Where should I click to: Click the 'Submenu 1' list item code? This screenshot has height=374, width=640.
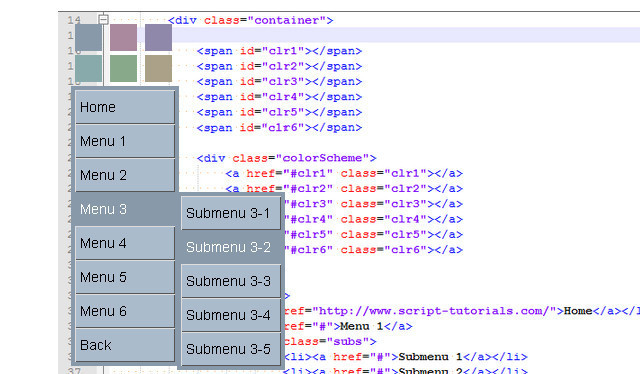pyautogui.click(x=406, y=357)
